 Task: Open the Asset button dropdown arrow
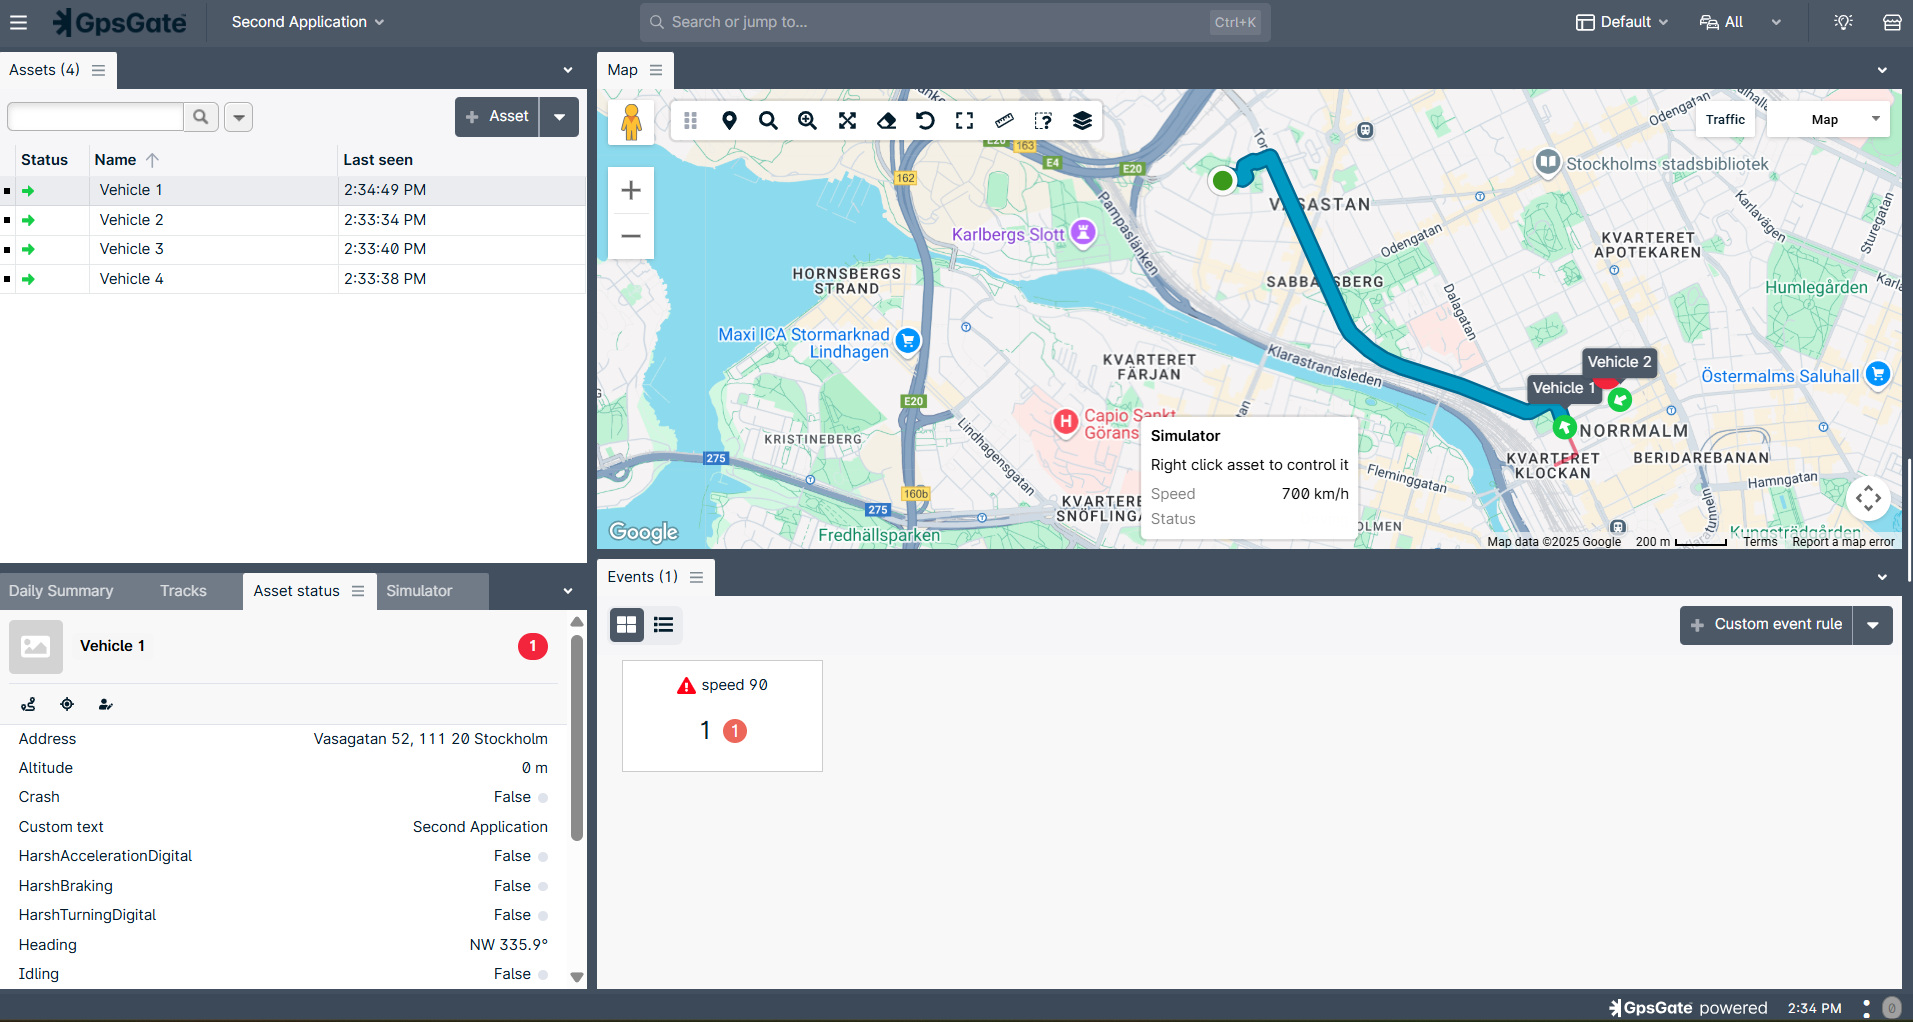click(559, 117)
